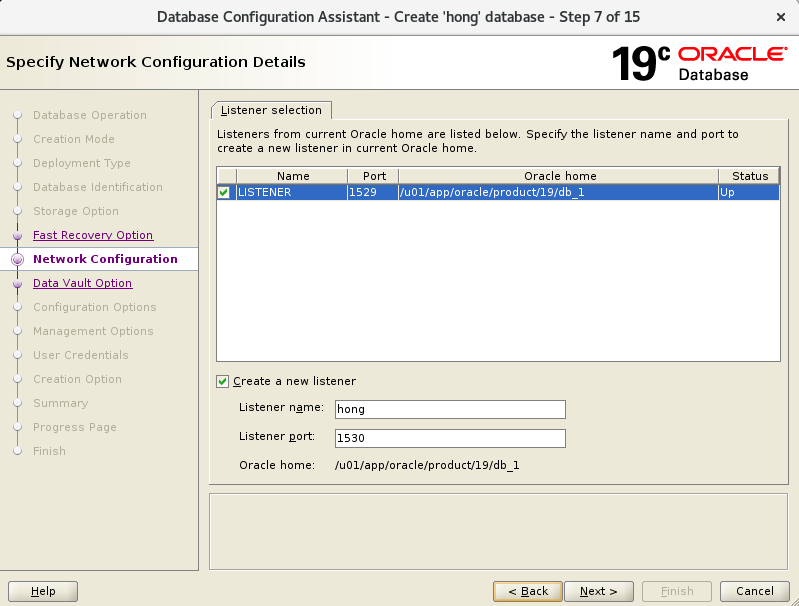Click the empty message area panel
The height and width of the screenshot is (606, 799).
point(498,532)
